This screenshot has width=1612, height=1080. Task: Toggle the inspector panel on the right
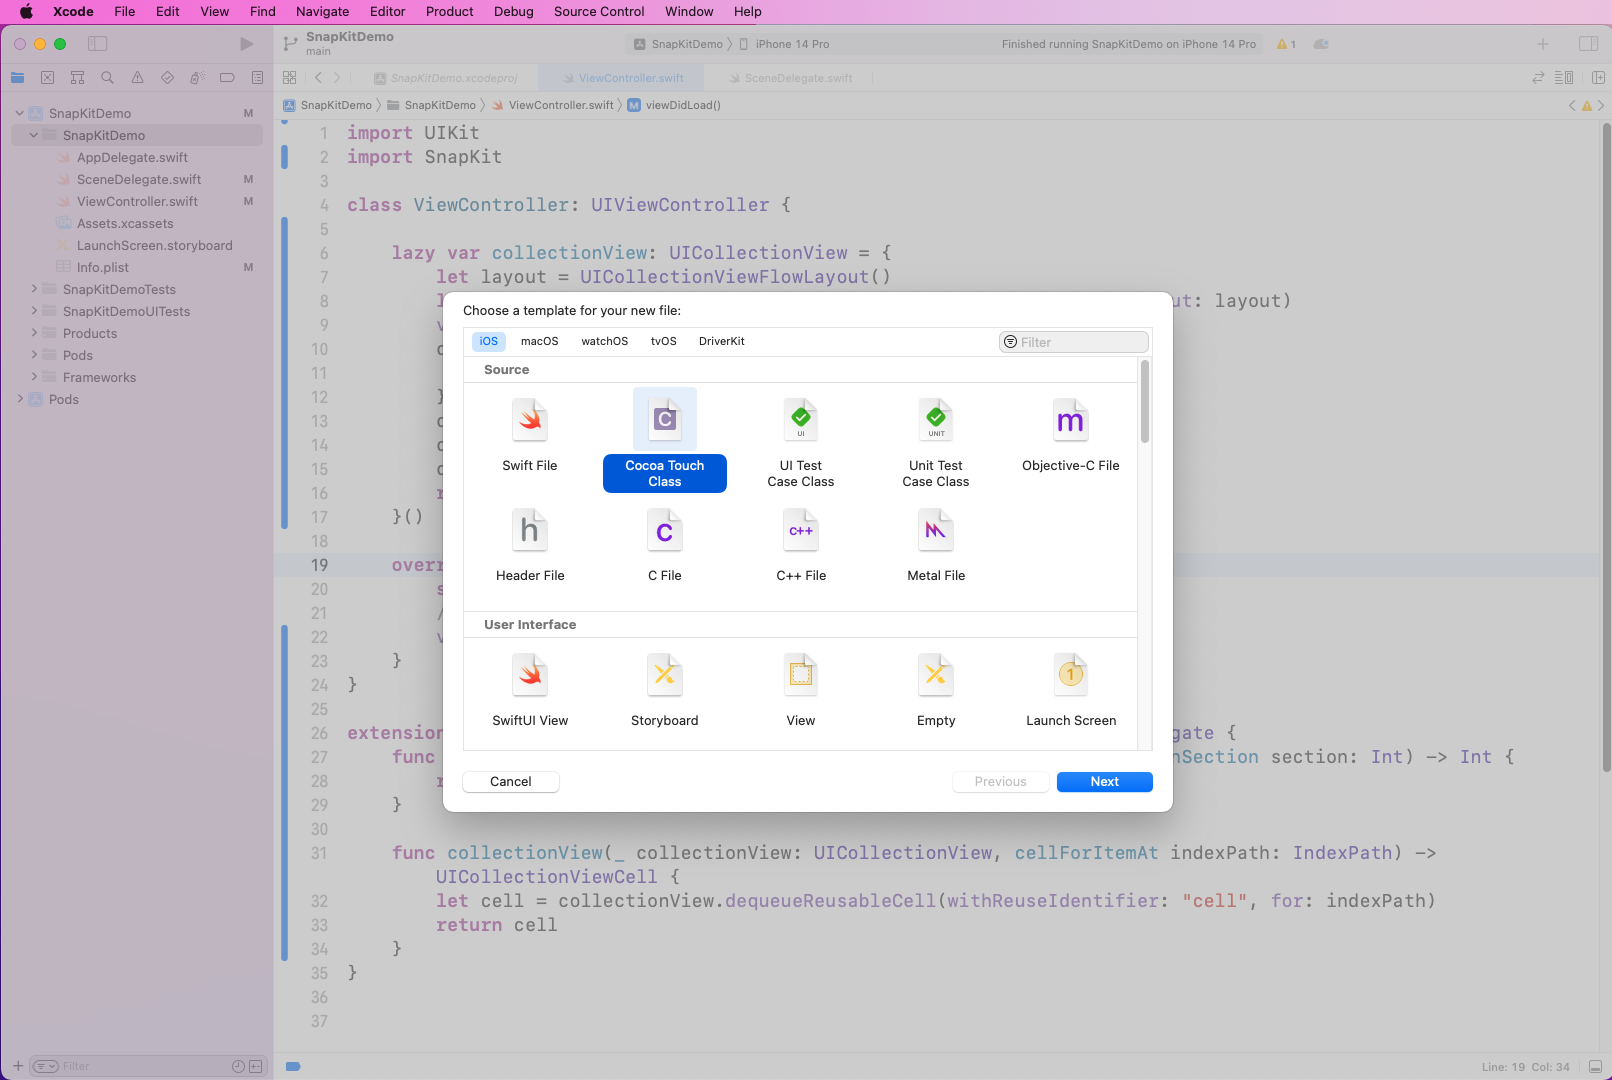click(1588, 44)
